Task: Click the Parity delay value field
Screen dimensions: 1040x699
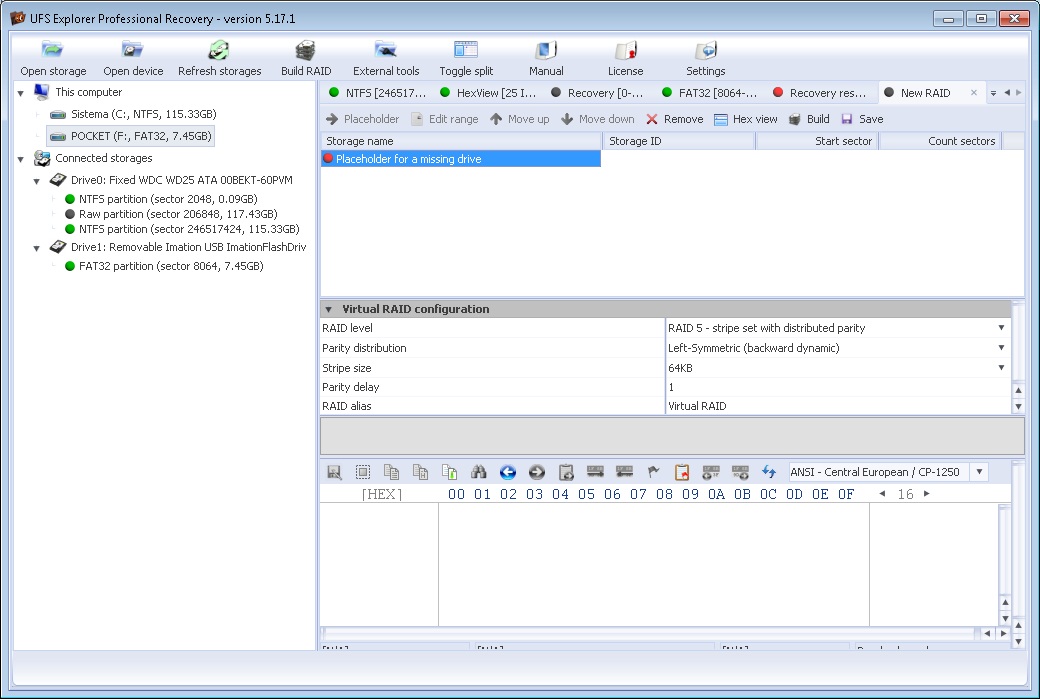Action: click(838, 387)
